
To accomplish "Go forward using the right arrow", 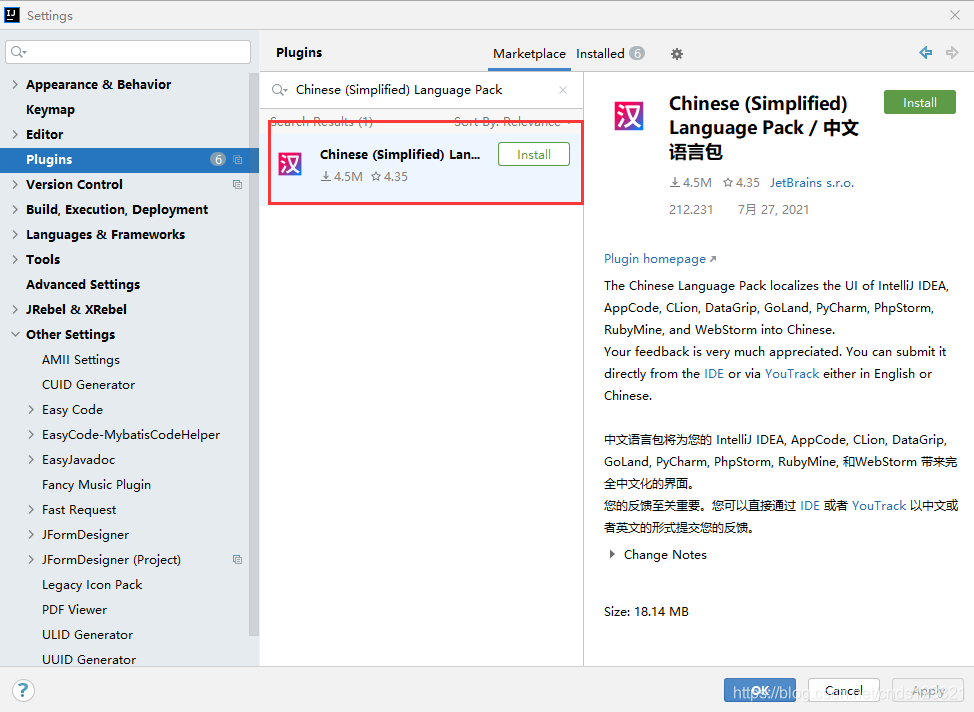I will tap(952, 53).
